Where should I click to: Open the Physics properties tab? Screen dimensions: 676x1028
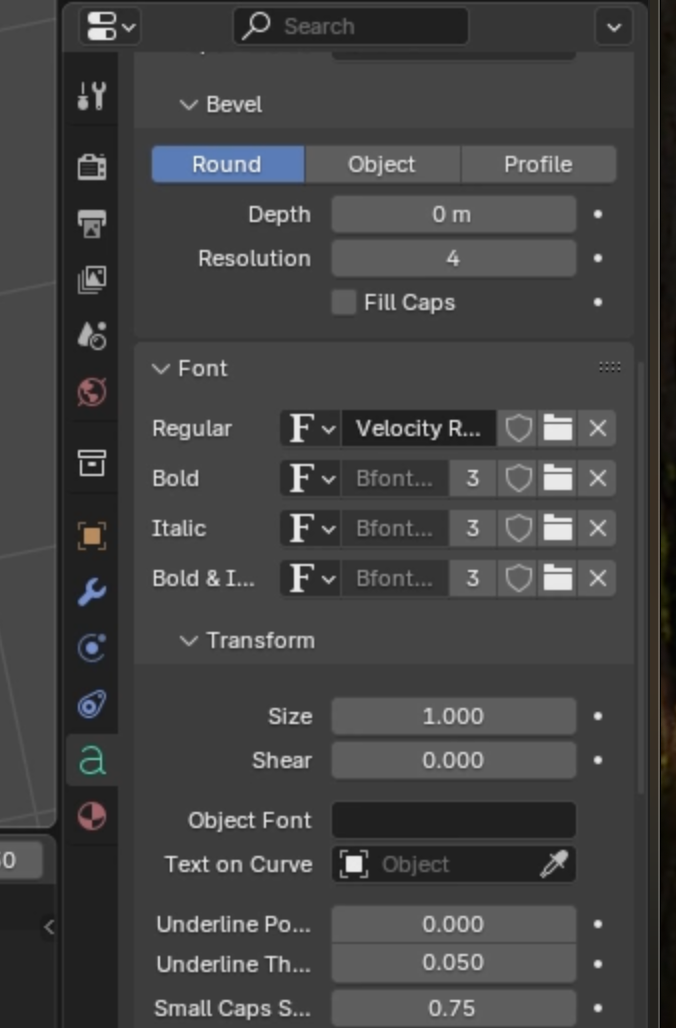[92, 648]
